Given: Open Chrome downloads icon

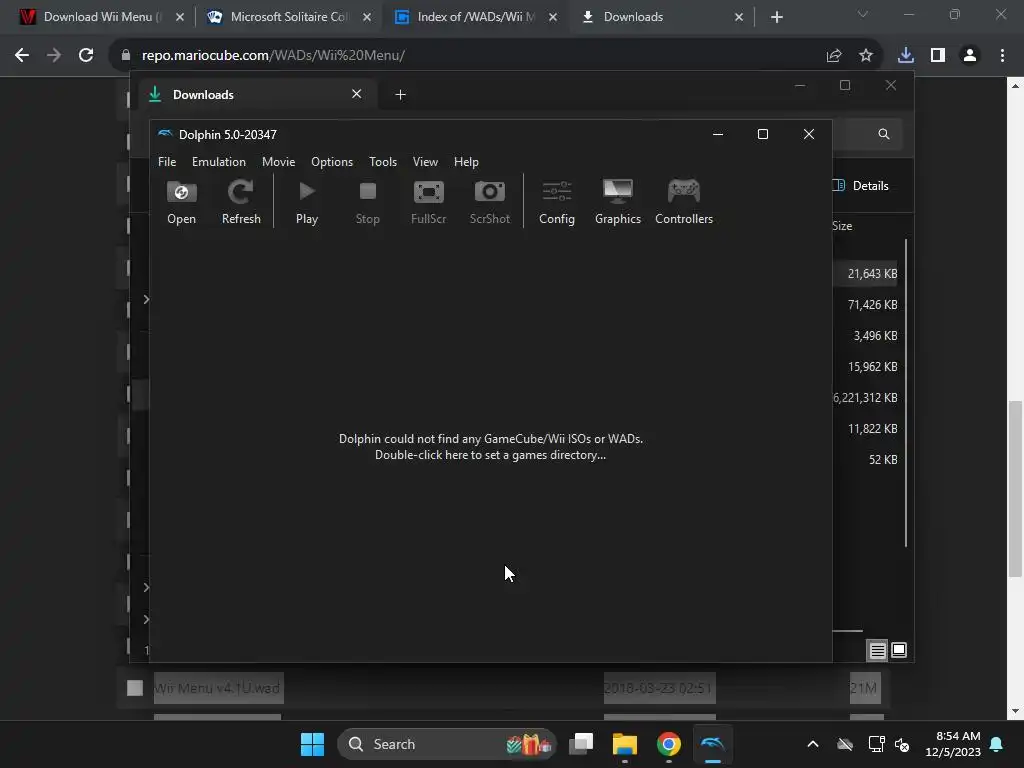Looking at the screenshot, I should (x=906, y=56).
